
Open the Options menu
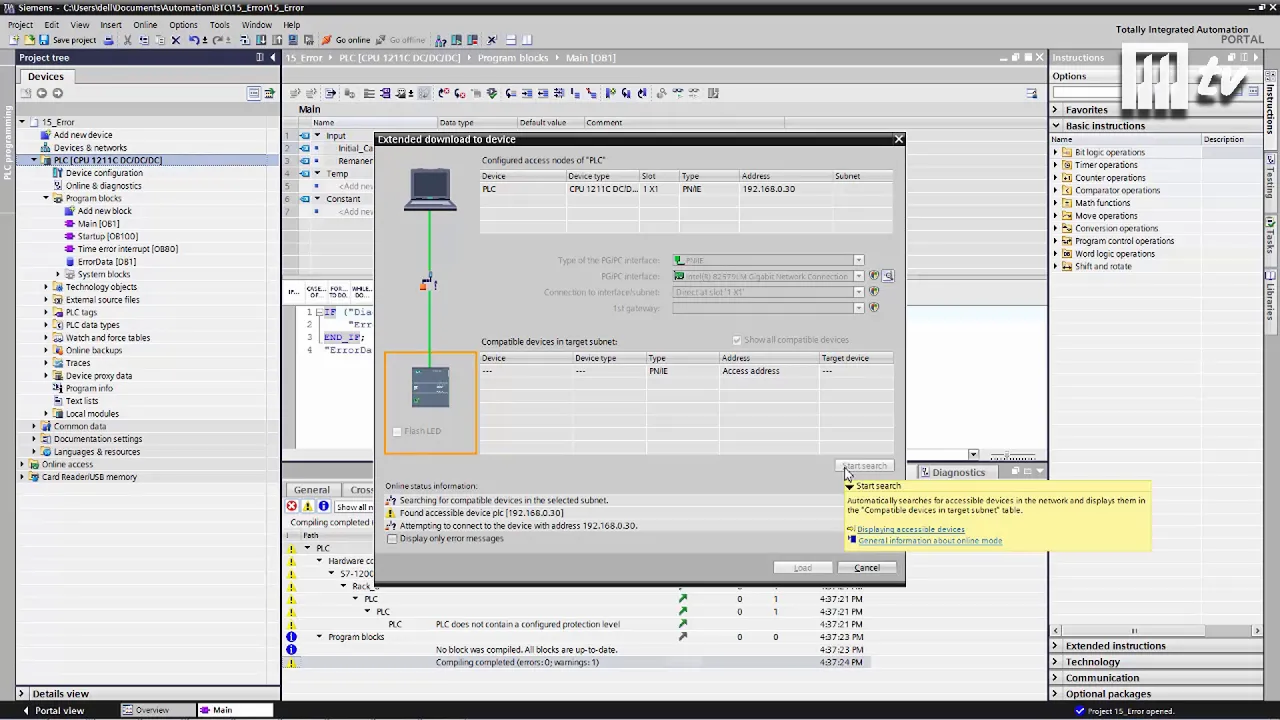(183, 25)
